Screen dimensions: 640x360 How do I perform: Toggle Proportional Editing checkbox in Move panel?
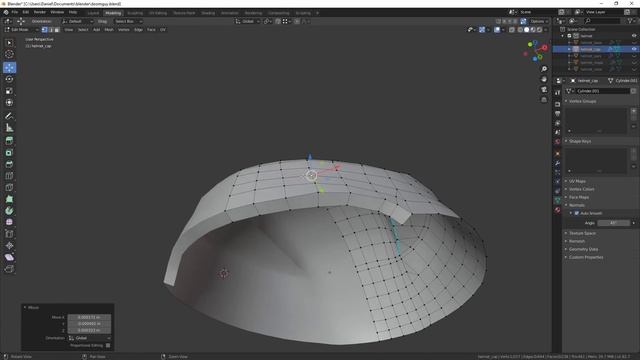(x=108, y=345)
